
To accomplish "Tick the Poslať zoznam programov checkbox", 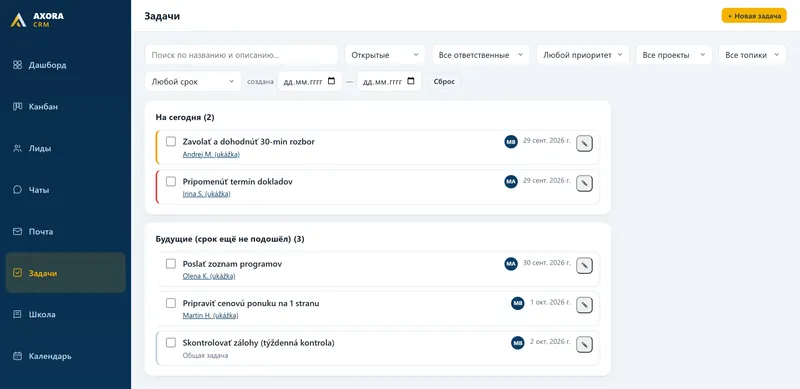I will click(171, 264).
